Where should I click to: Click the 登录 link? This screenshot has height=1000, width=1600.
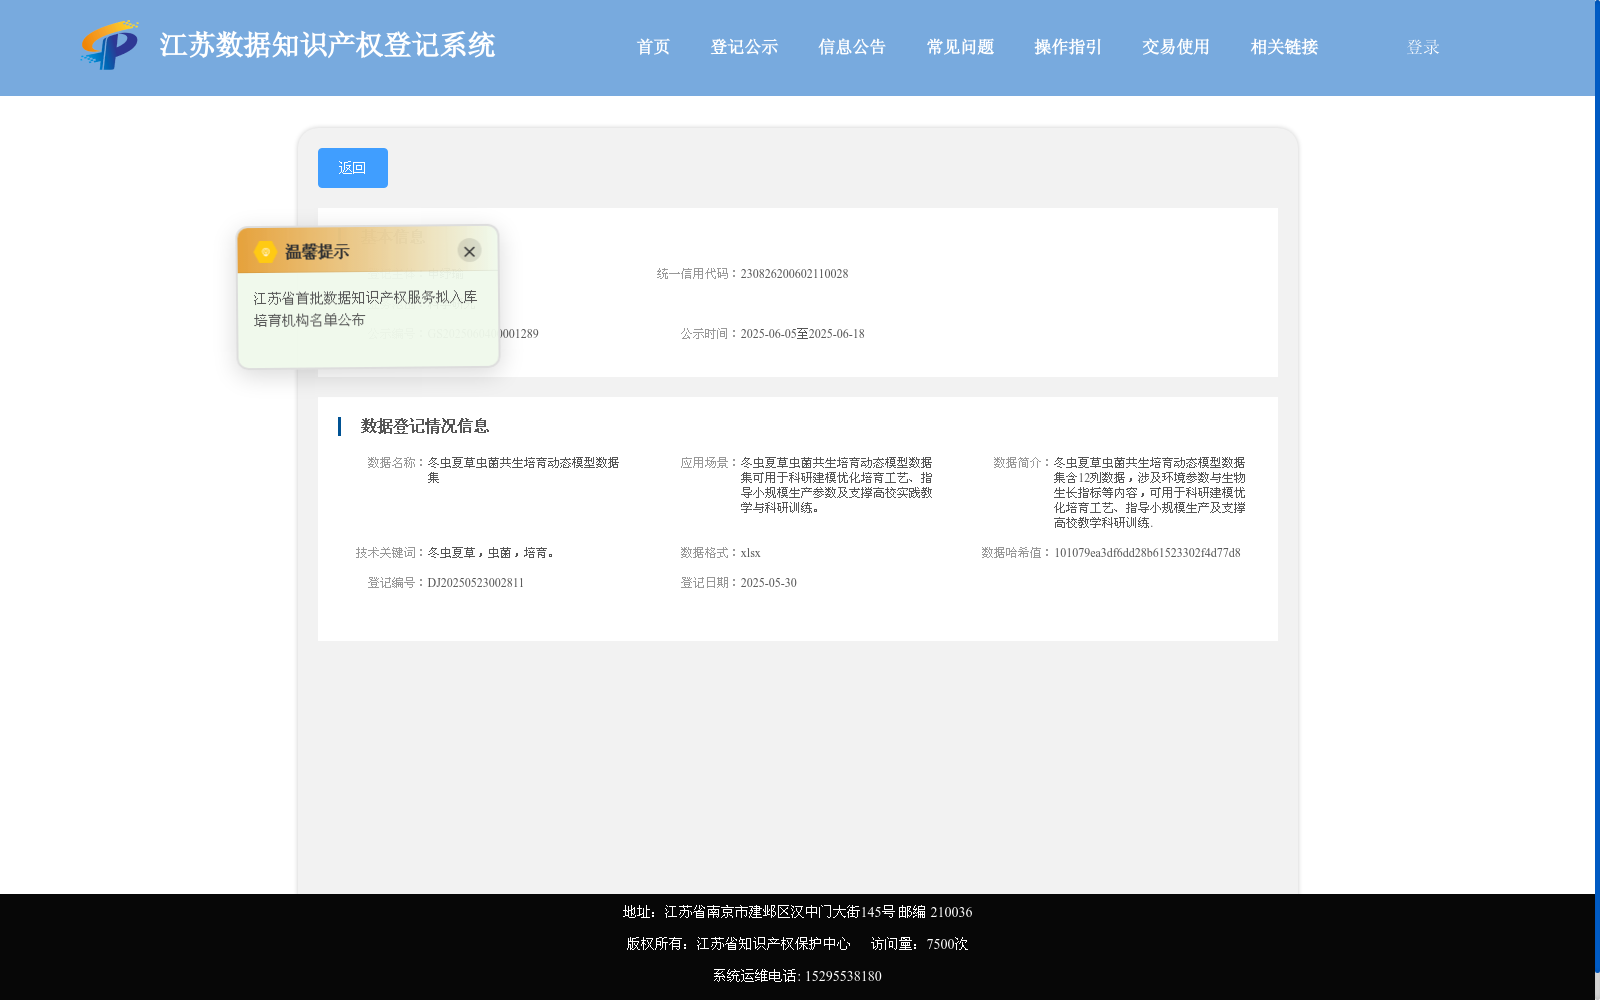(1423, 47)
